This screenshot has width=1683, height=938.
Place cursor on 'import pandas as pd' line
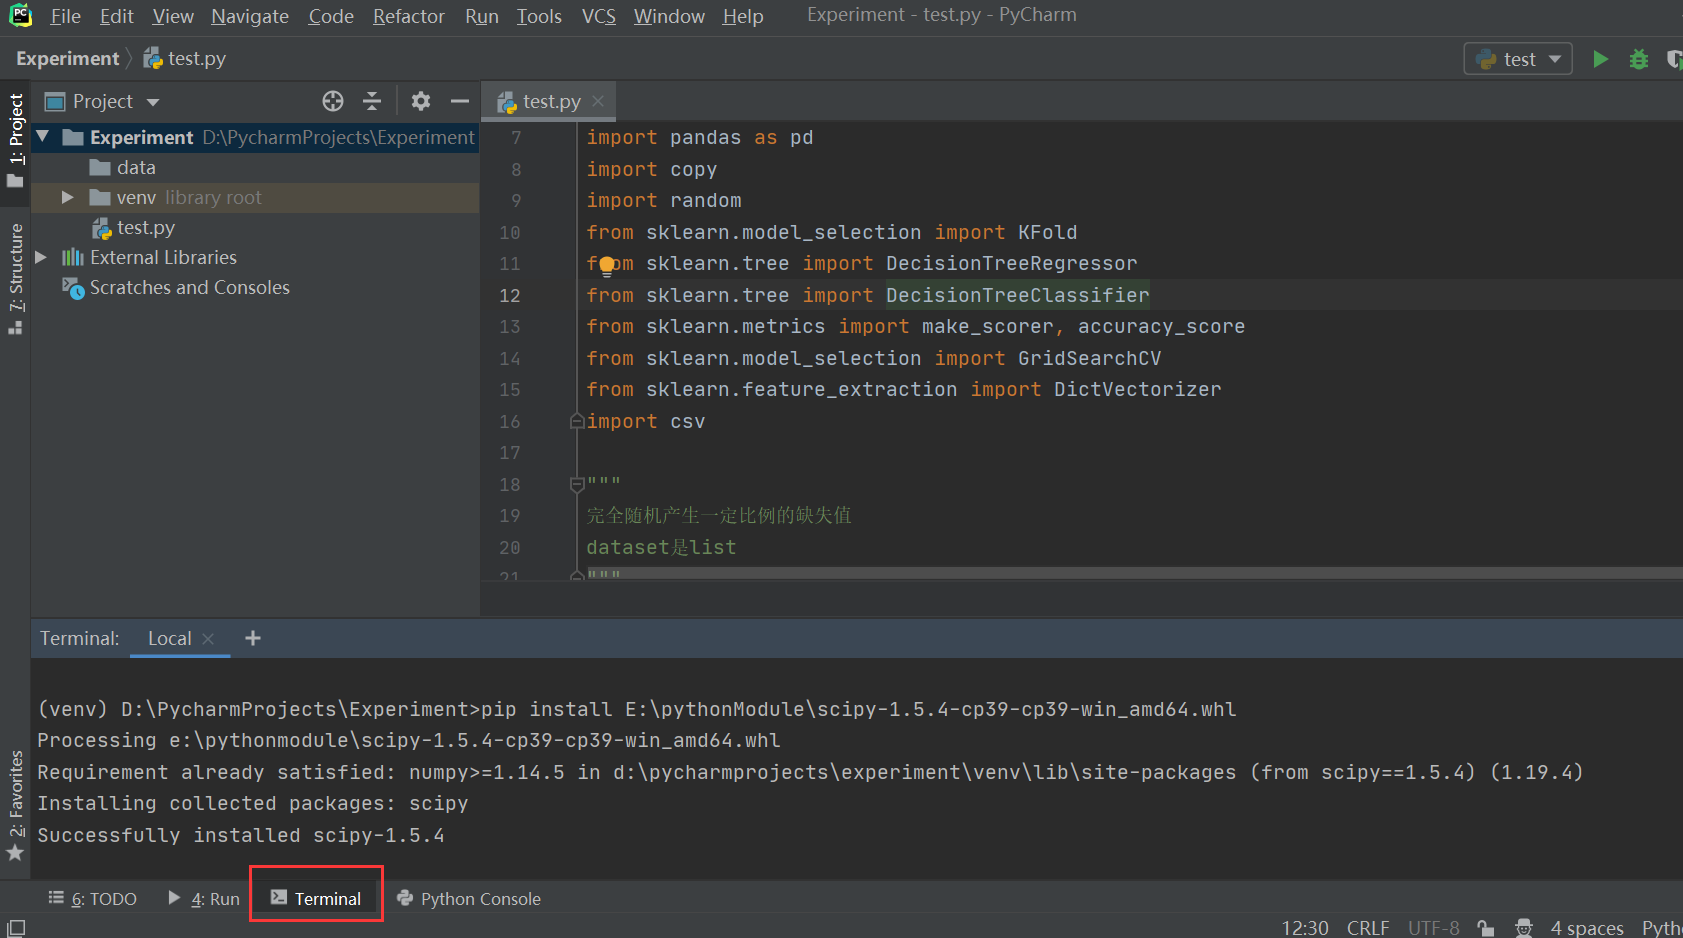click(x=699, y=137)
